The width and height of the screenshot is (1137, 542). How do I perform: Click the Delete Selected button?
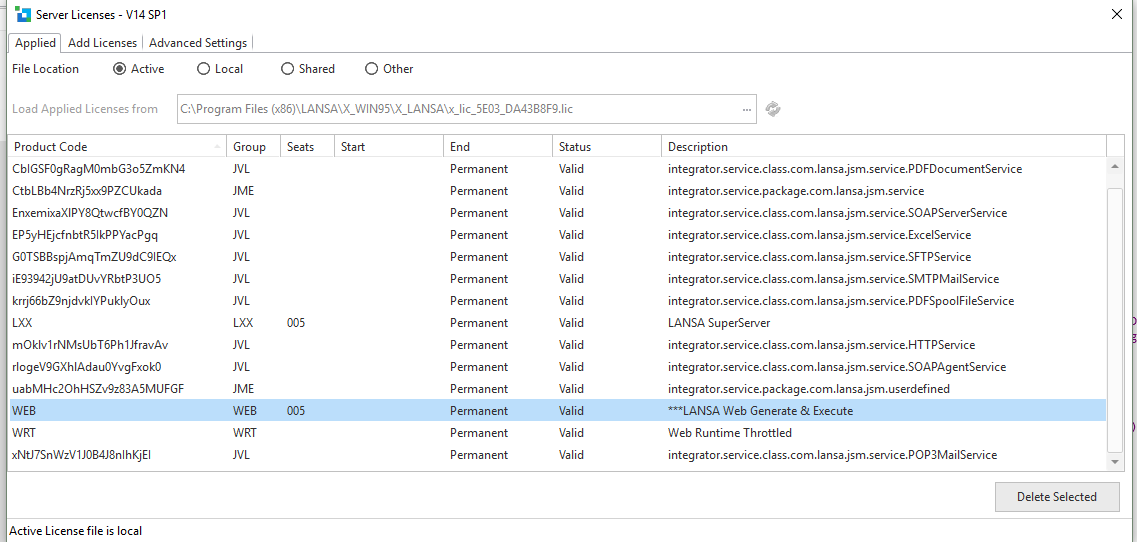[1057, 497]
